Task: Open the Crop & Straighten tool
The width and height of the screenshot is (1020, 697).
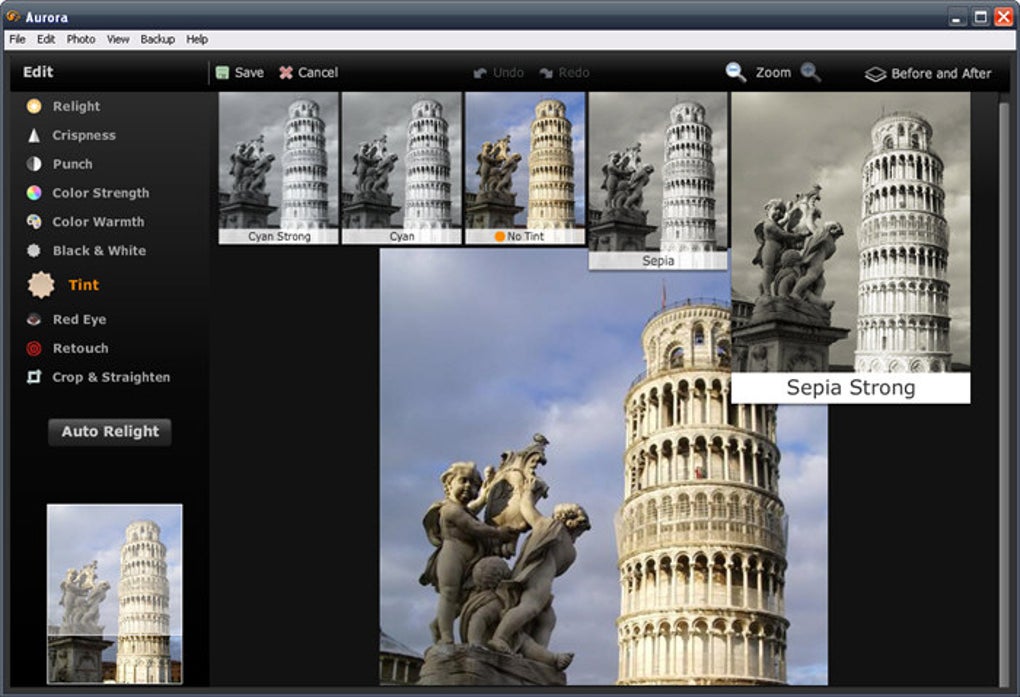Action: tap(110, 377)
